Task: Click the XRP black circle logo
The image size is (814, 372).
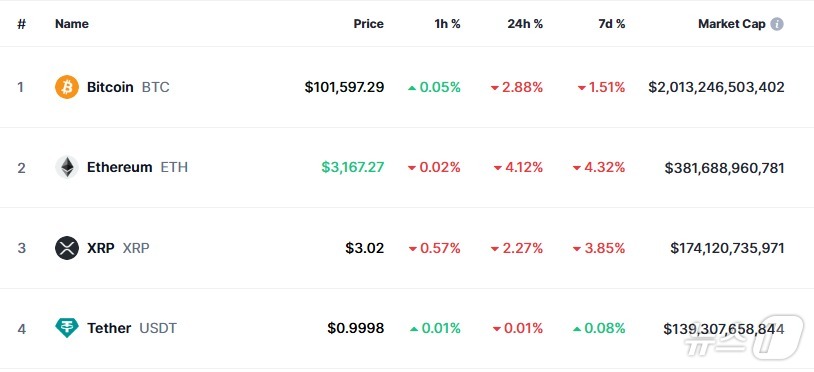Action: point(67,248)
